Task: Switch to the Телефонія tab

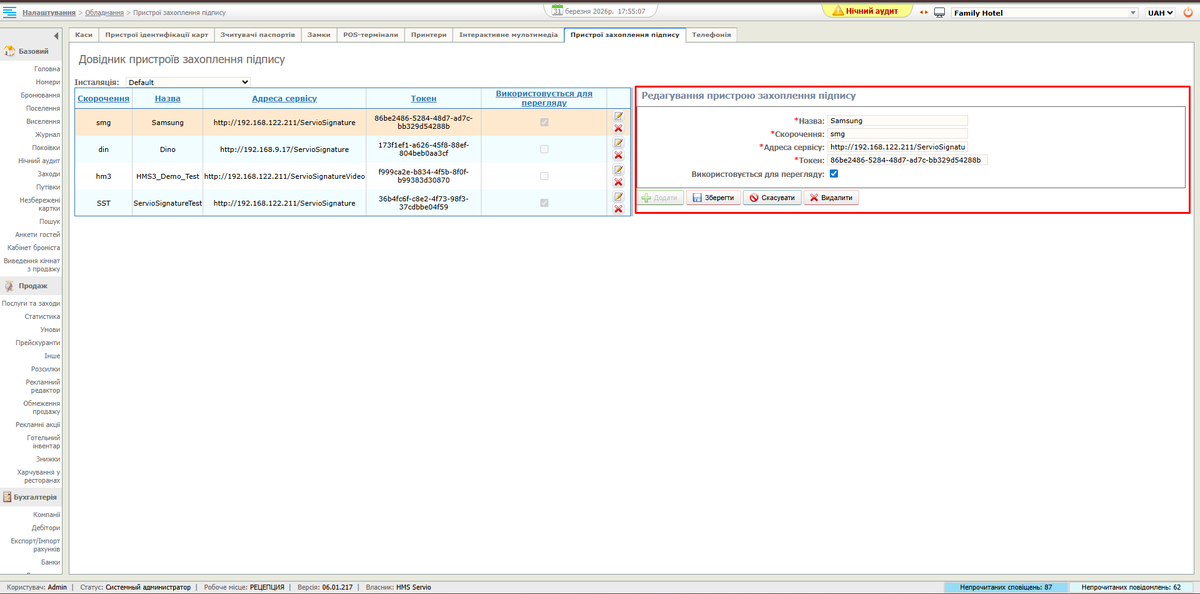Action: (712, 34)
